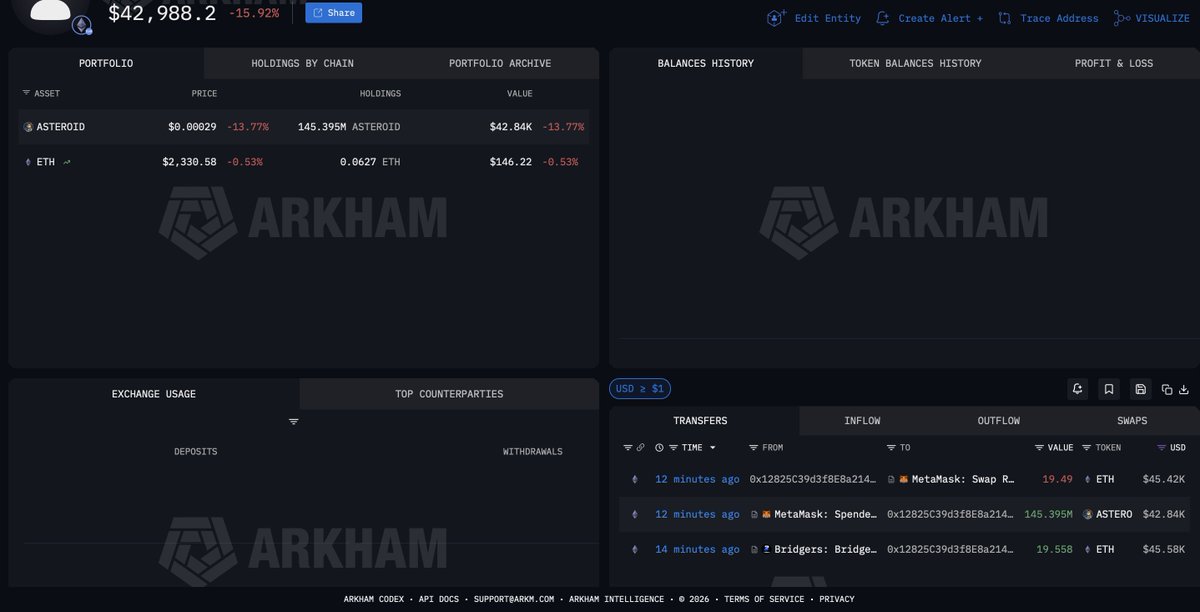Click the alert bell icon above transfers
The image size is (1200, 612).
(x=1077, y=389)
